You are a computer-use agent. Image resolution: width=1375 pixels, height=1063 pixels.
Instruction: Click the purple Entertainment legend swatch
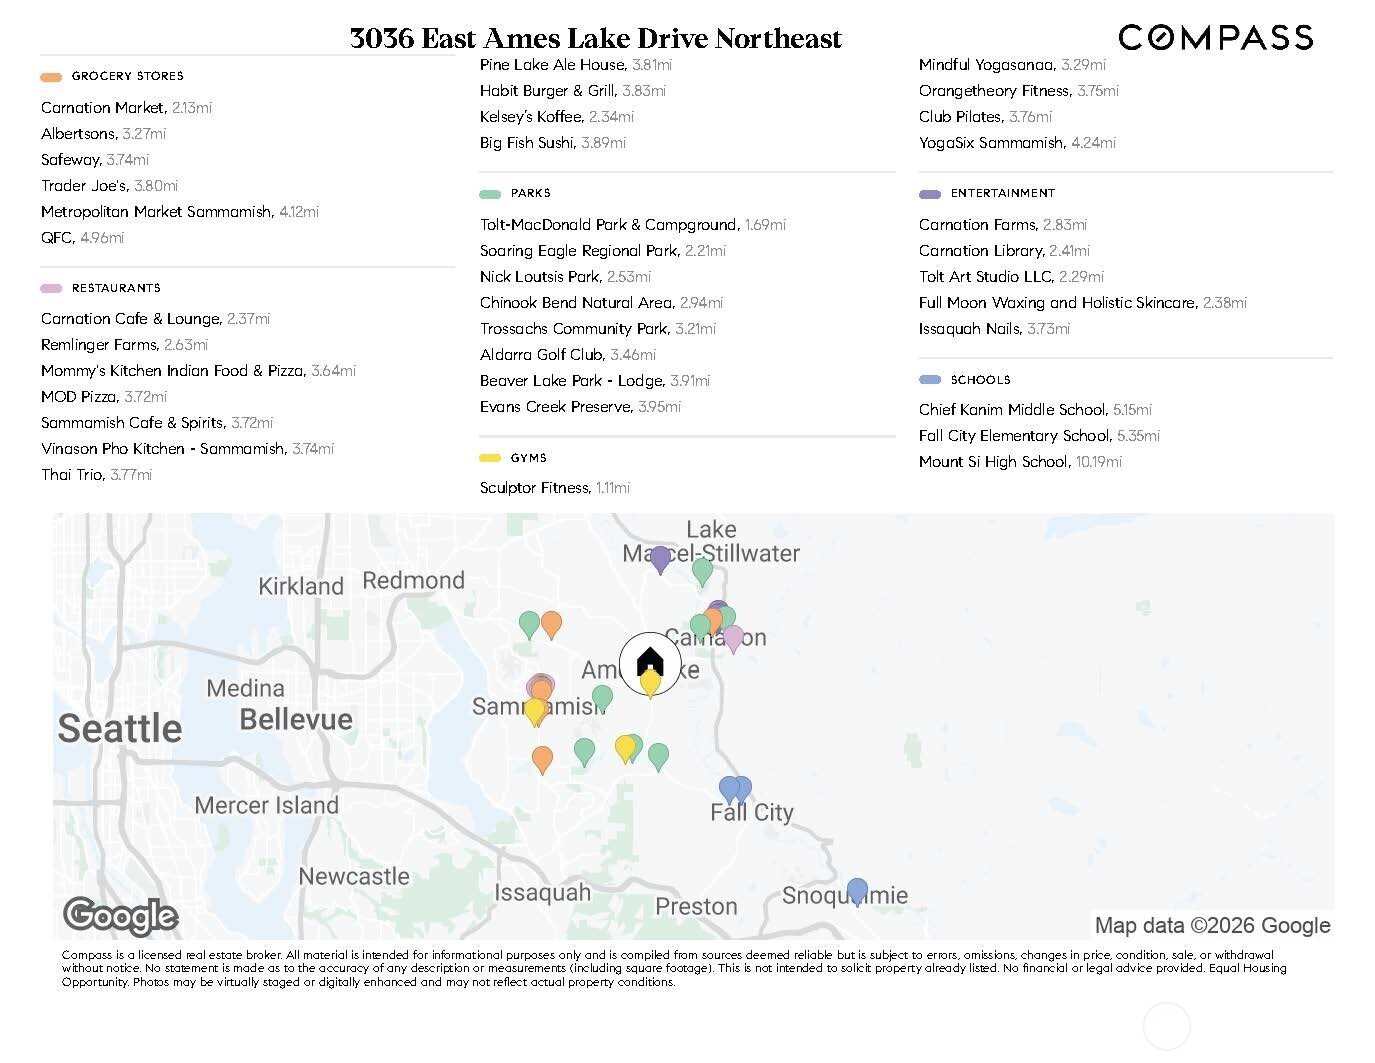click(x=930, y=193)
